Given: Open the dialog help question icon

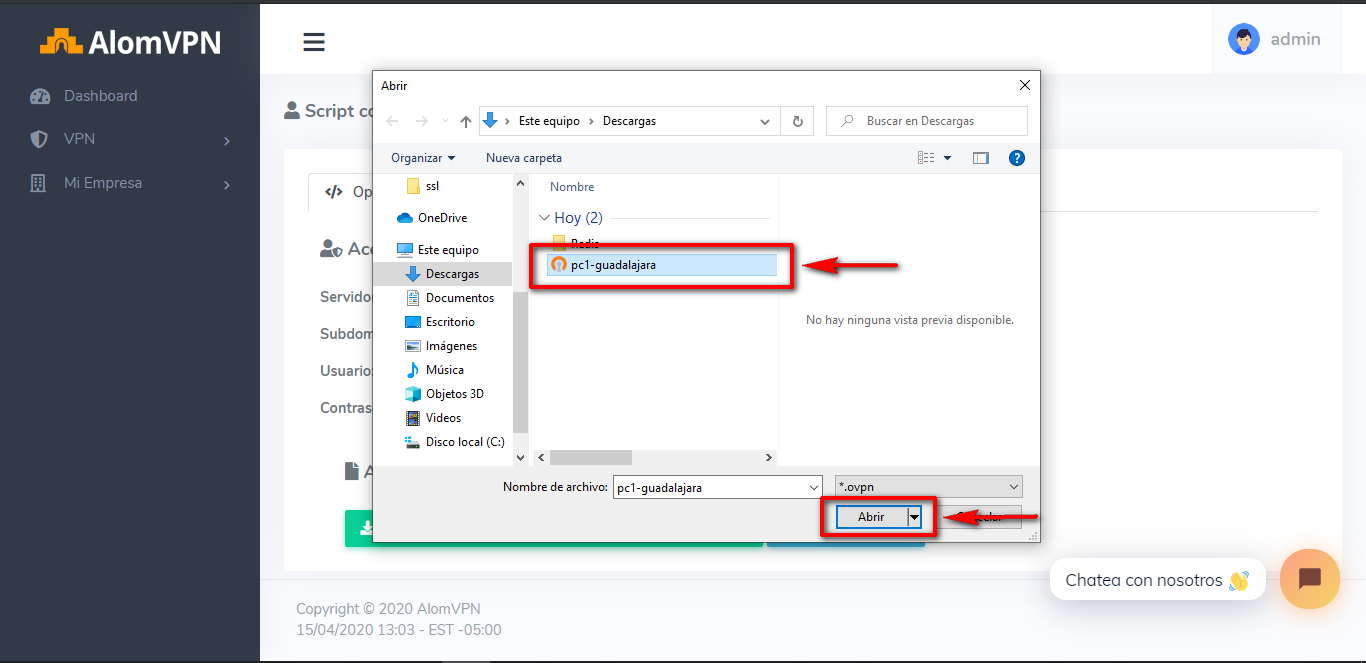Looking at the screenshot, I should pos(1016,158).
